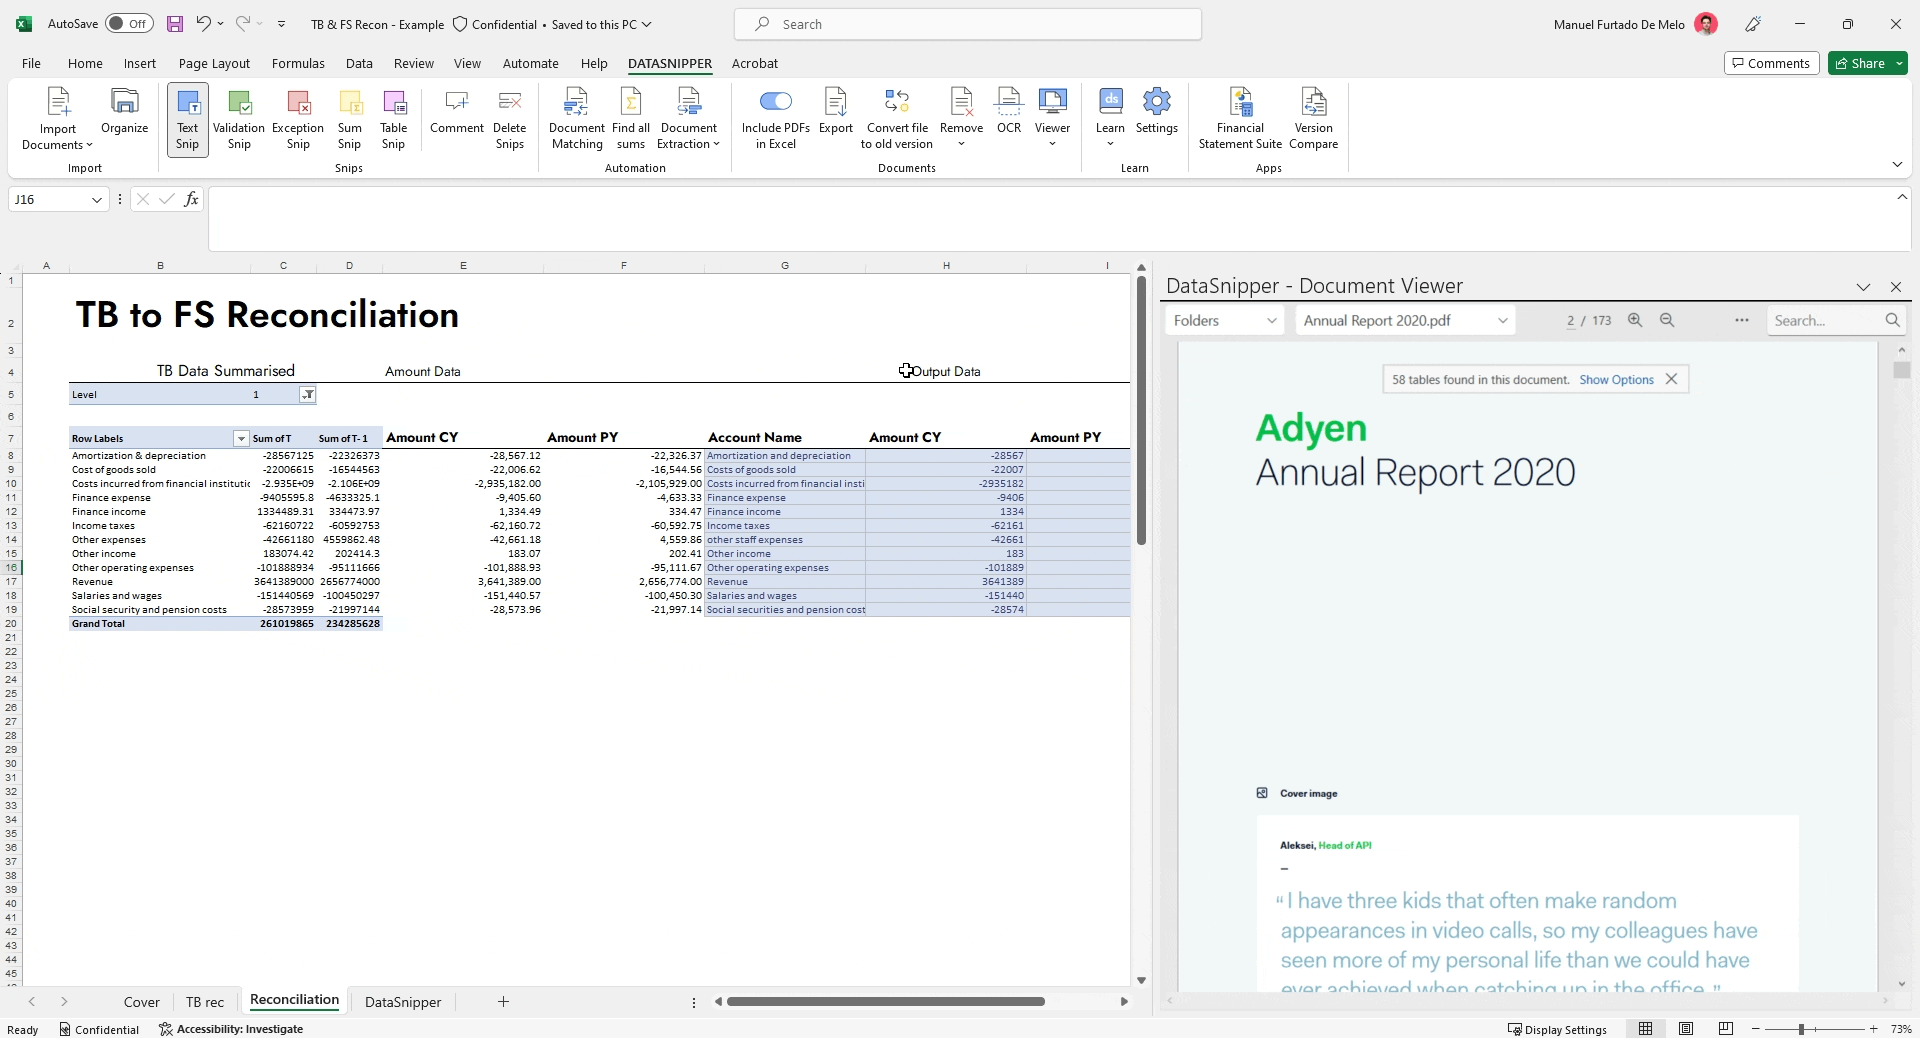The height and width of the screenshot is (1038, 1920).
Task: Click the Find all sums tool
Action: point(631,118)
